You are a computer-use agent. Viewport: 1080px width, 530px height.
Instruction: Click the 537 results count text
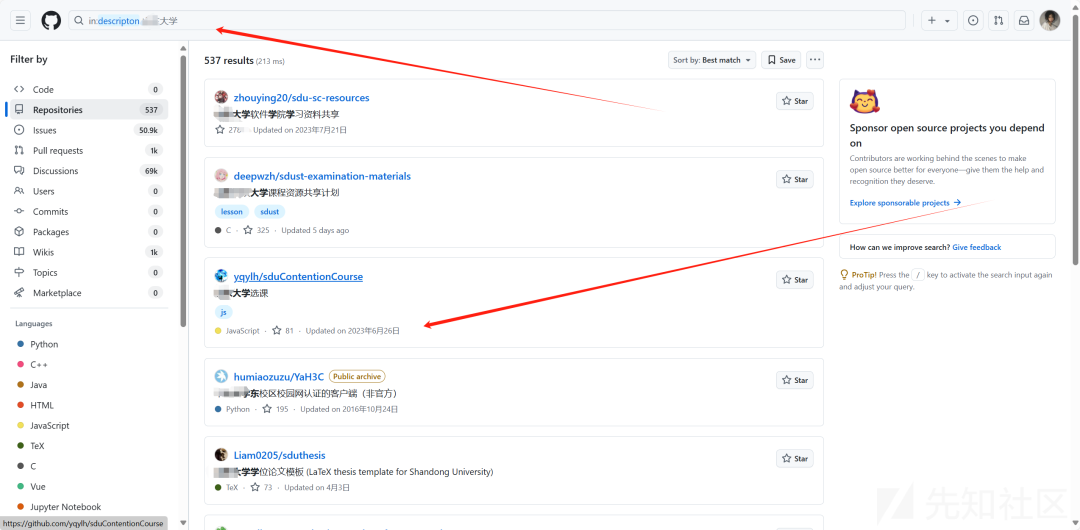pos(229,61)
